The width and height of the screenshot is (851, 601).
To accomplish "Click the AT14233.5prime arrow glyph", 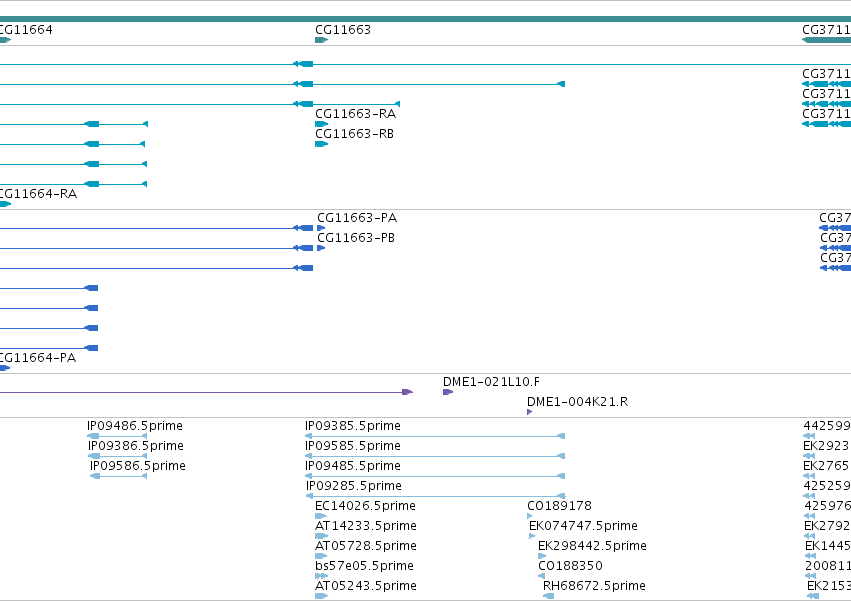I will click(x=321, y=536).
